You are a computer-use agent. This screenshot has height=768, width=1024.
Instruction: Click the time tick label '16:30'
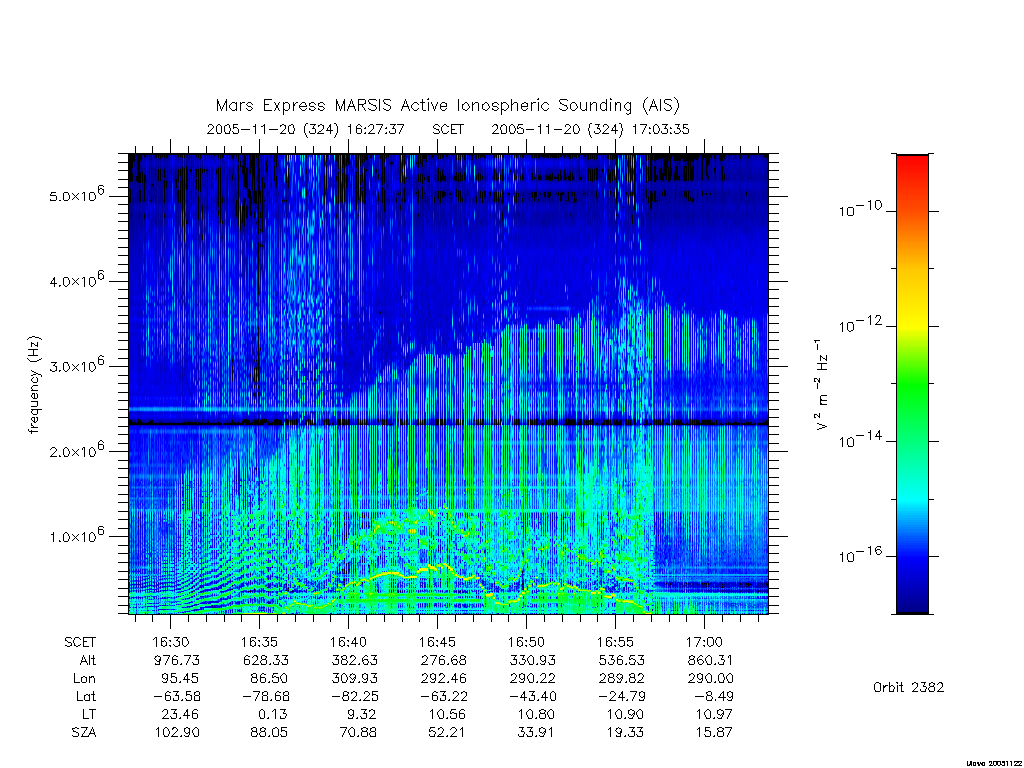(170, 642)
